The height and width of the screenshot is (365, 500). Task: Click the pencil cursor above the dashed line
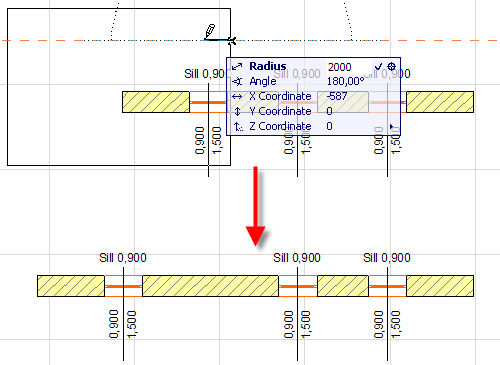coord(210,31)
